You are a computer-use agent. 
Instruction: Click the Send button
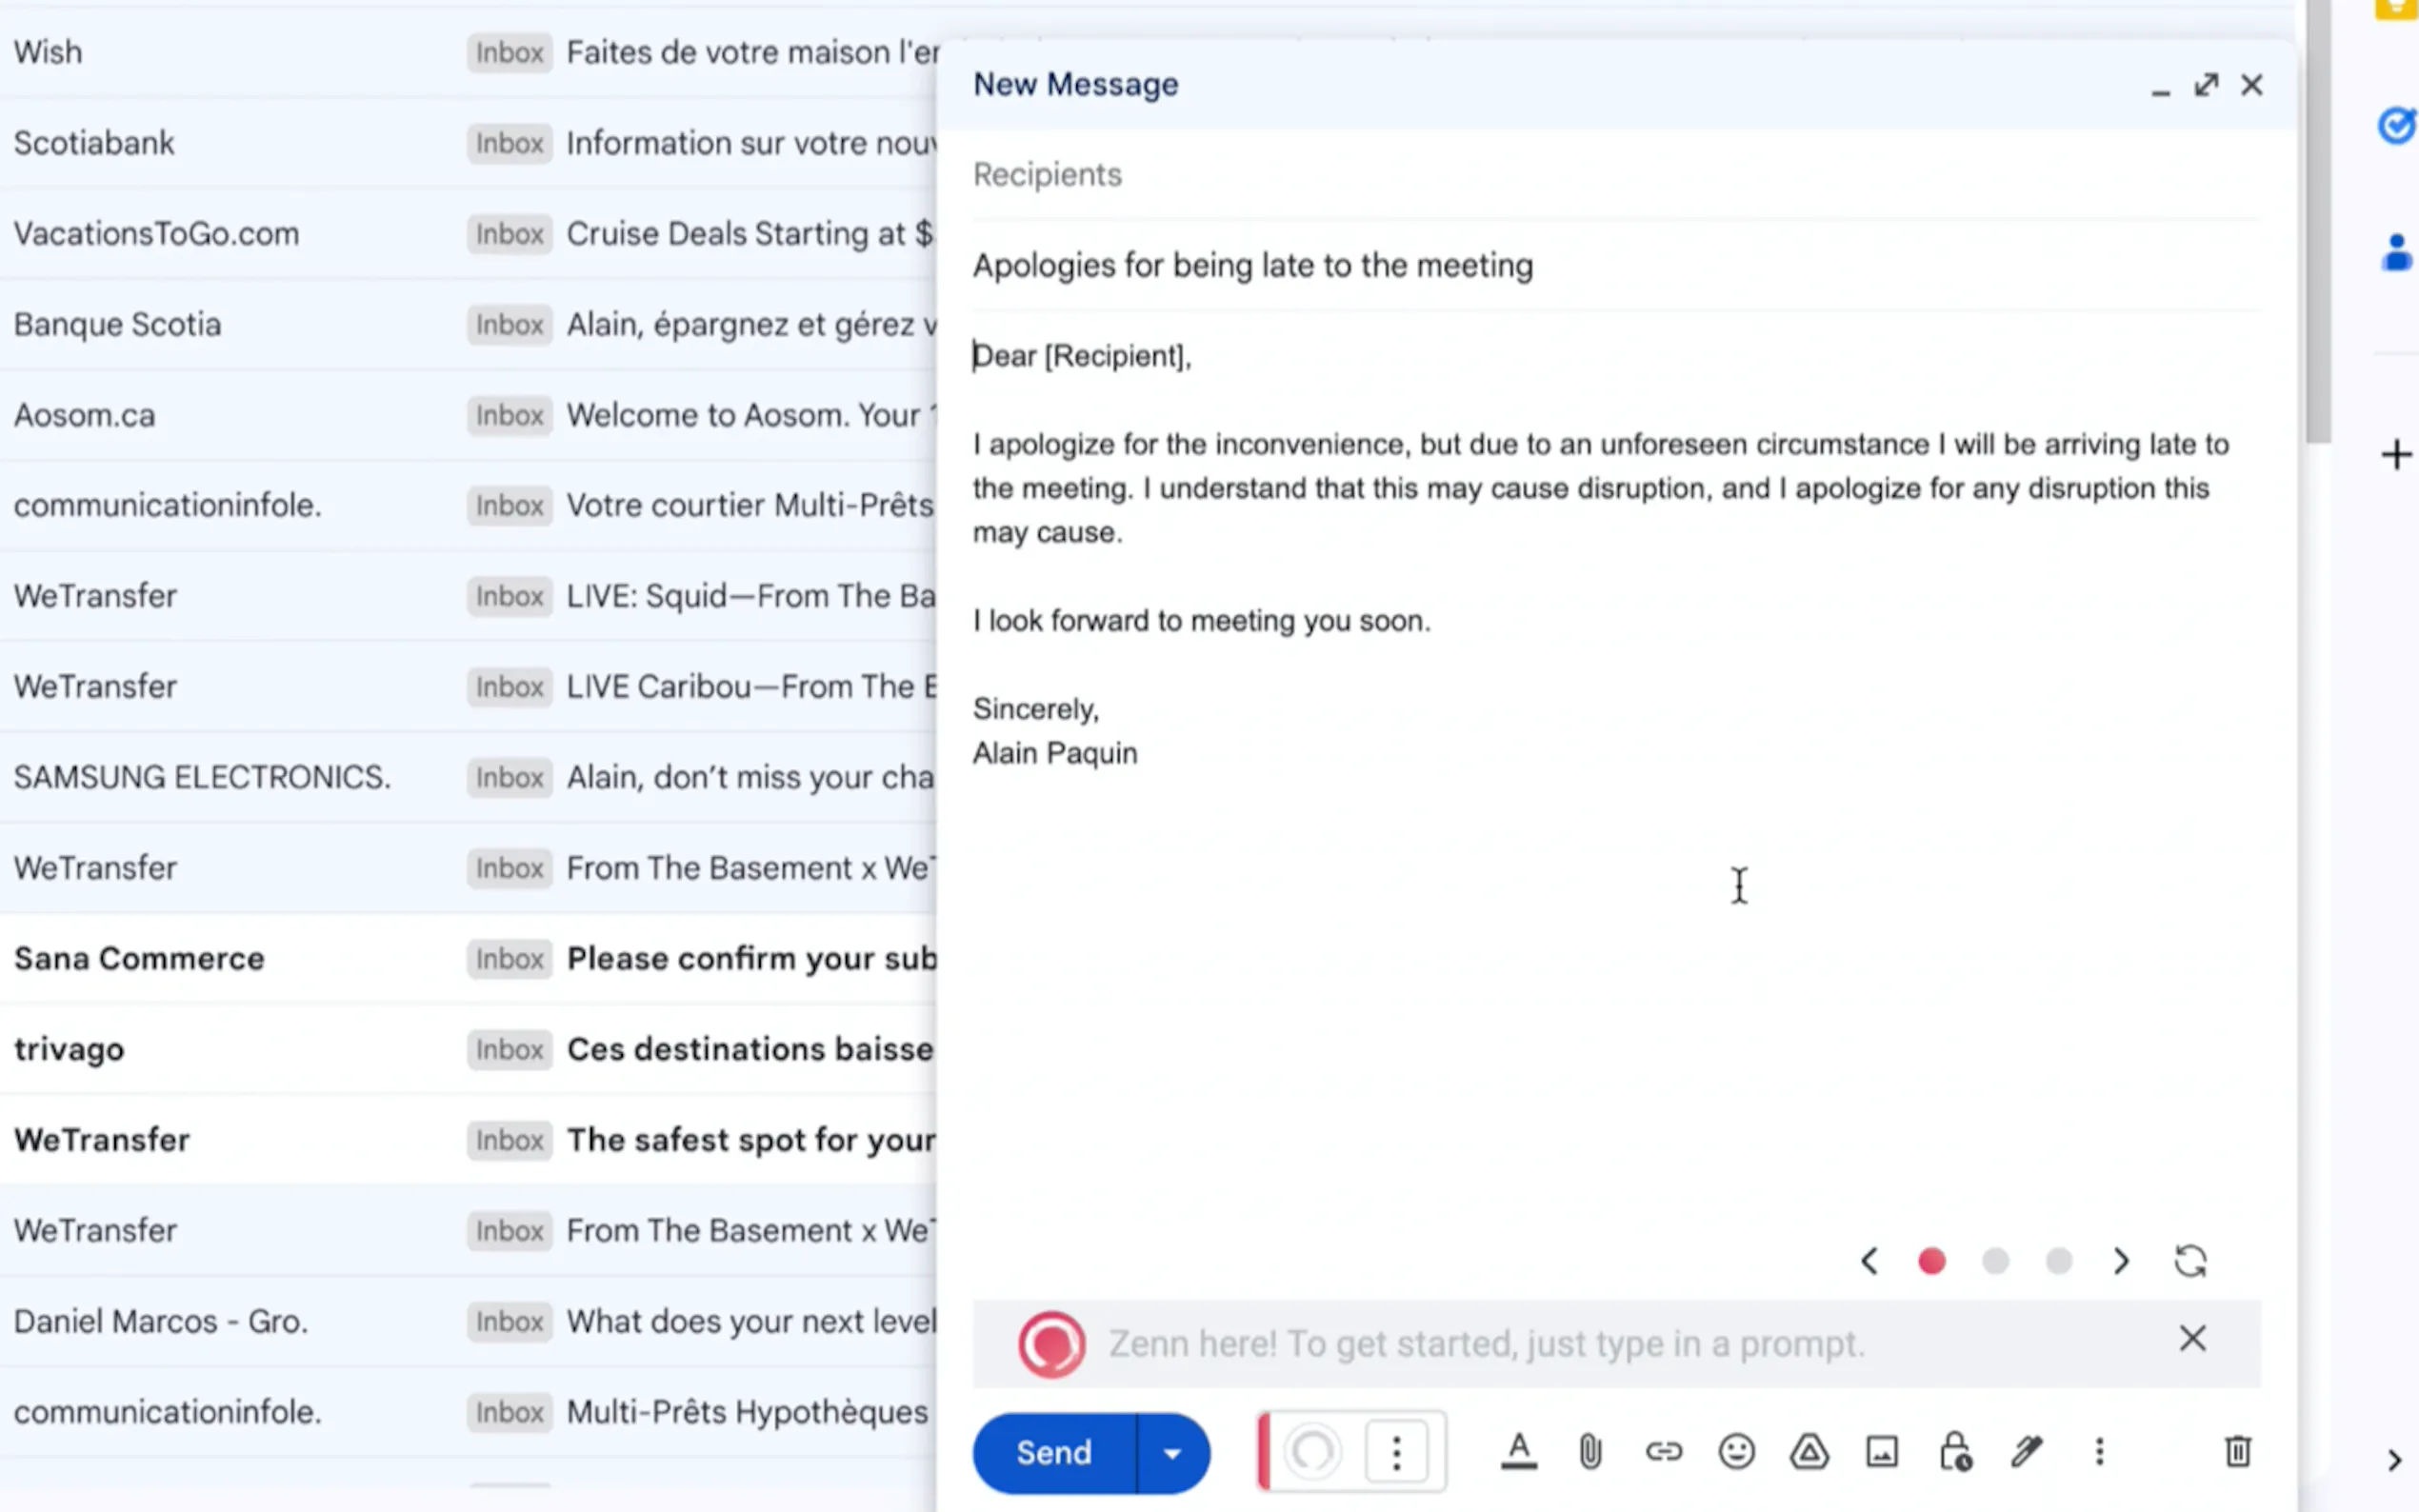pyautogui.click(x=1053, y=1453)
